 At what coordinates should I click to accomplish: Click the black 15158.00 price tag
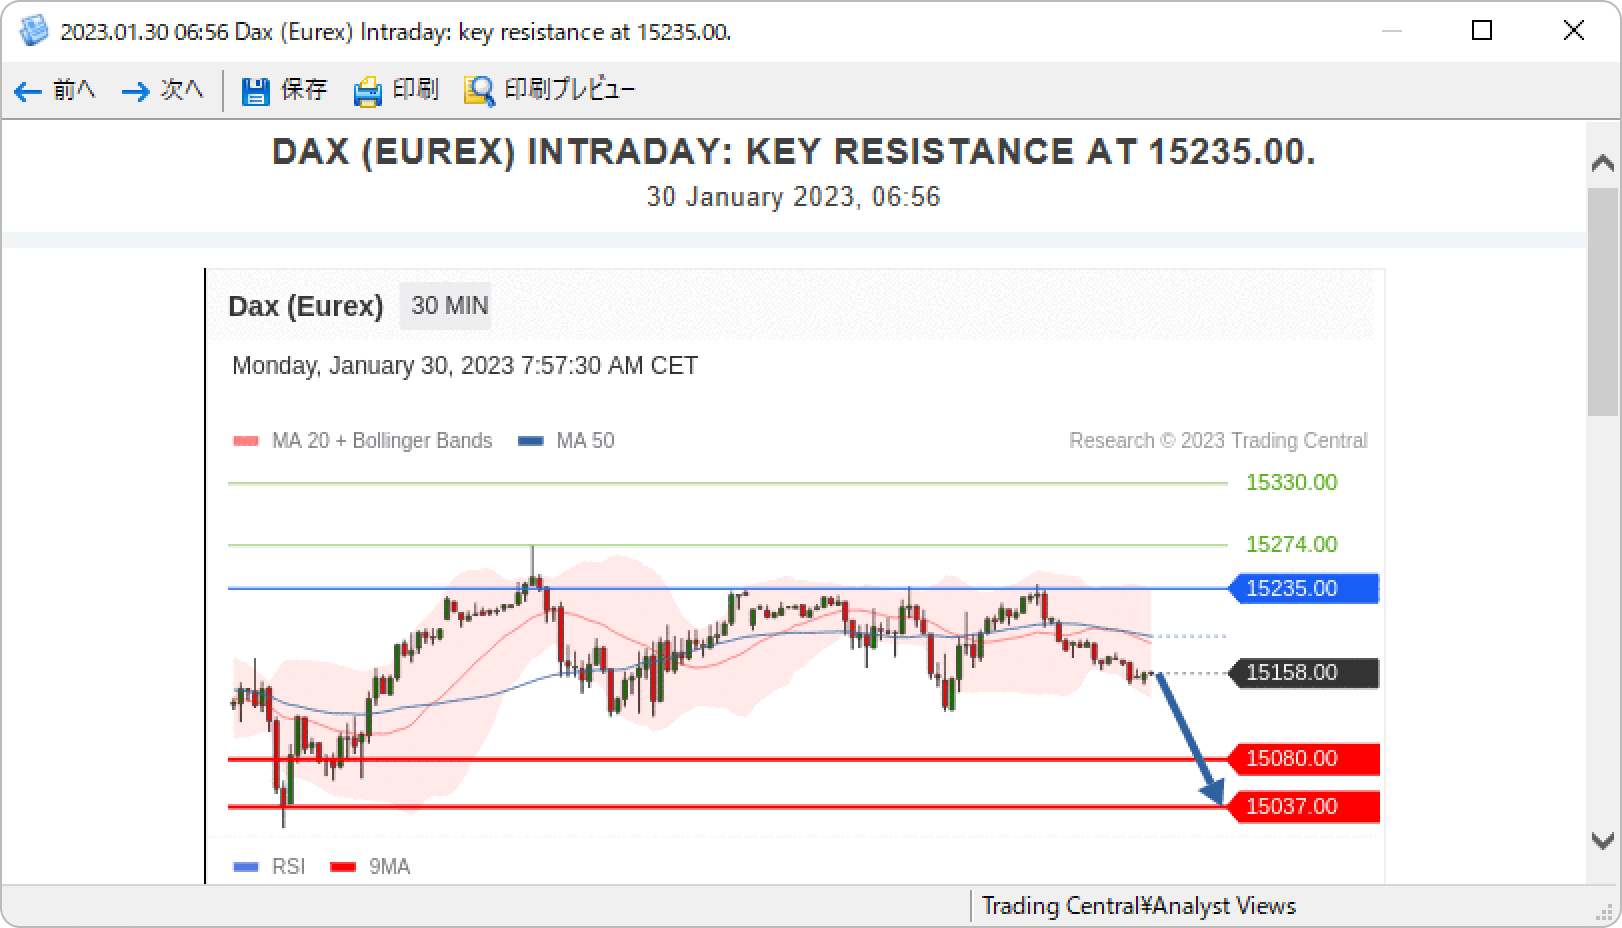tap(1304, 673)
